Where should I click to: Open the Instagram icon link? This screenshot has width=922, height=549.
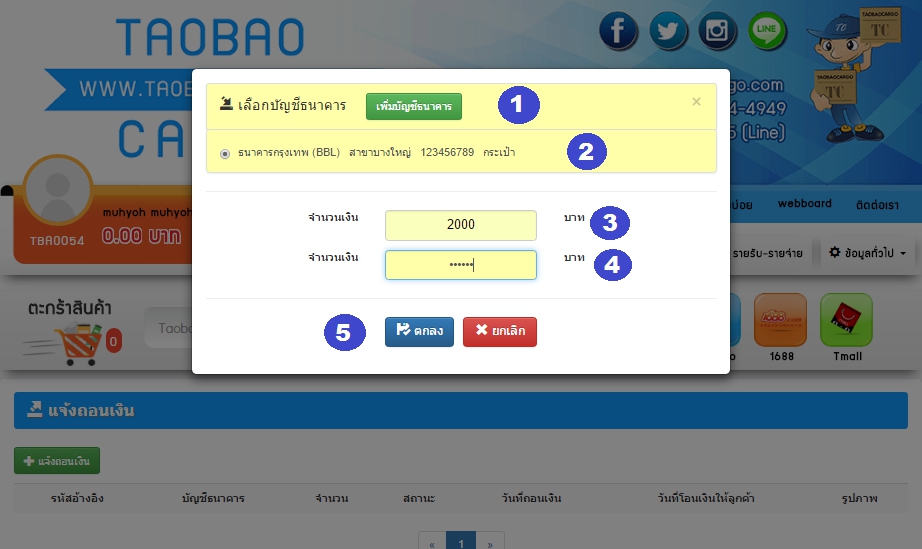pos(717,31)
